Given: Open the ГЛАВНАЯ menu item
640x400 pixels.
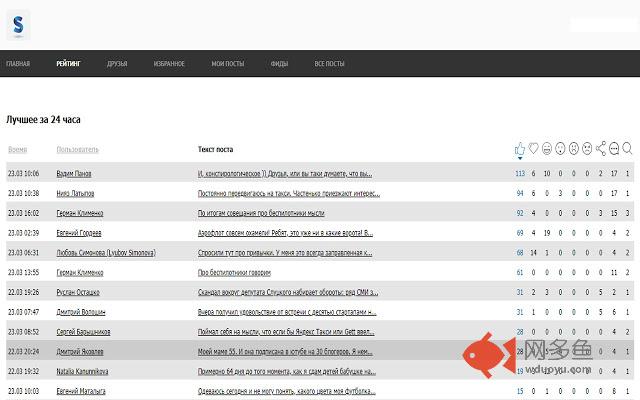Looking at the screenshot, I should [x=18, y=64].
